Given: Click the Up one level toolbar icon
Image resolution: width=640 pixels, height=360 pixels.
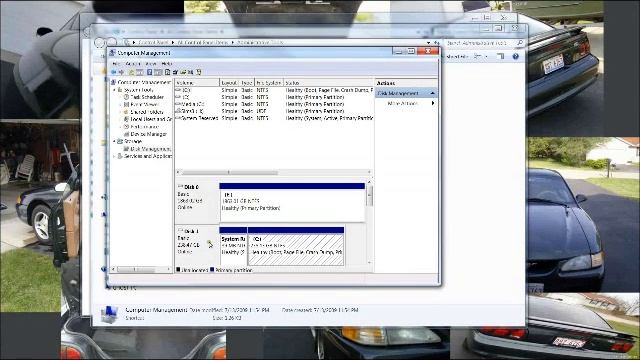Looking at the screenshot, I should [x=131, y=72].
